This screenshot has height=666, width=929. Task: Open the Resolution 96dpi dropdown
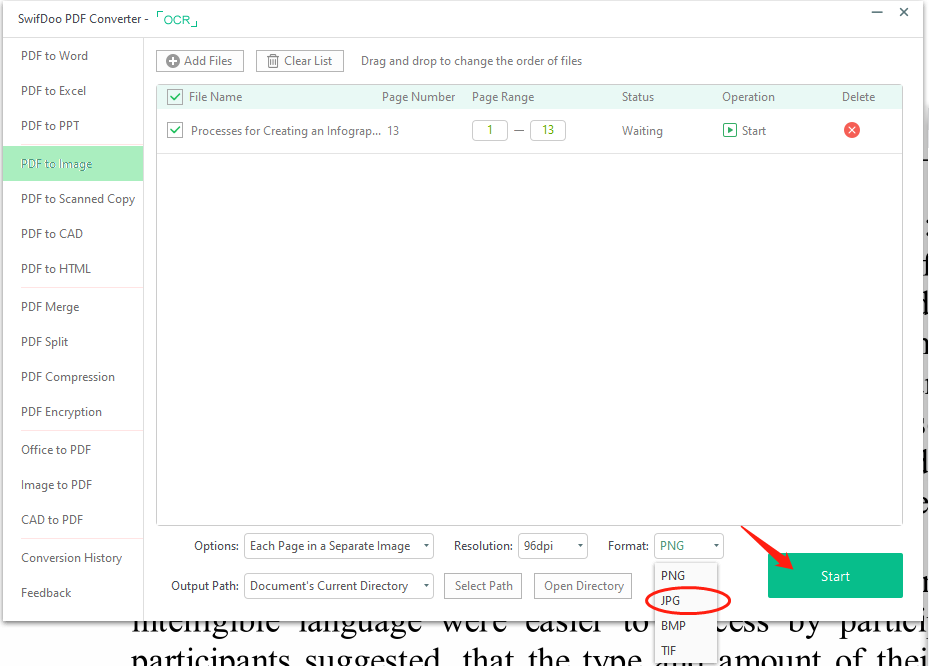[x=553, y=546]
